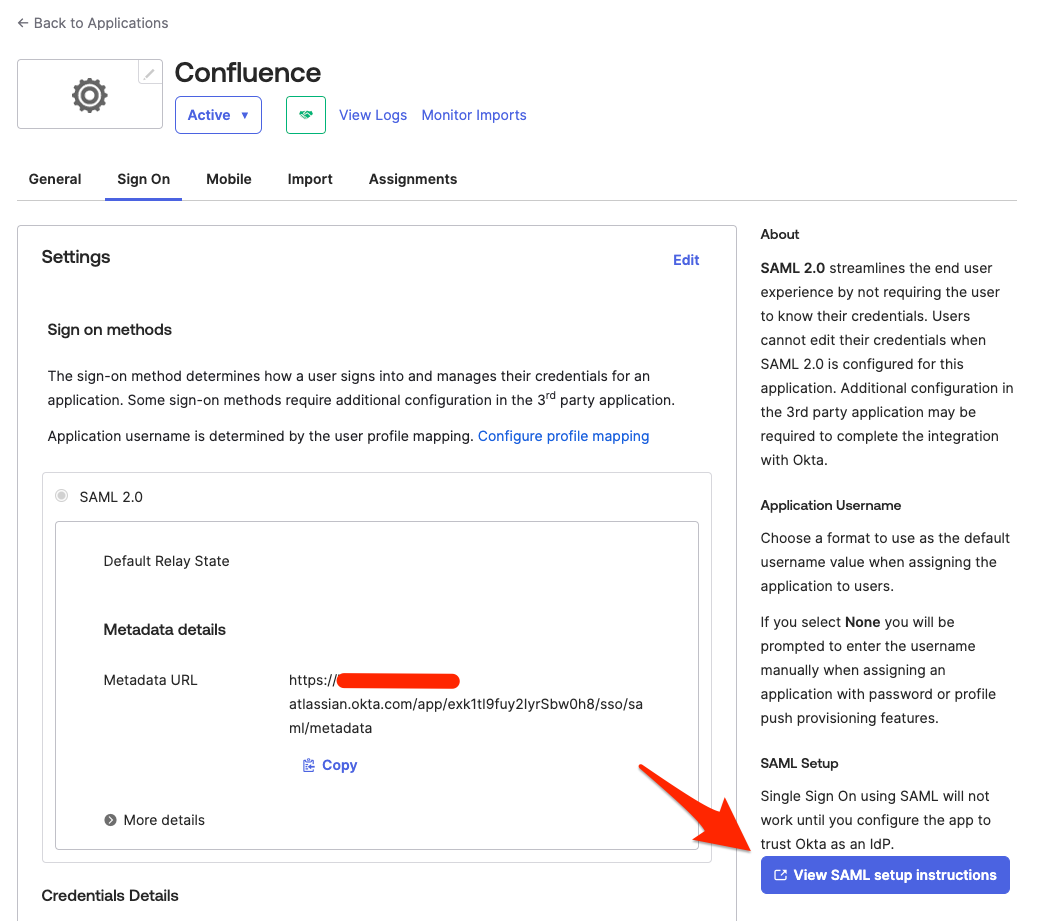Click the Sign on methods heading
The height and width of the screenshot is (921, 1037).
(x=110, y=329)
